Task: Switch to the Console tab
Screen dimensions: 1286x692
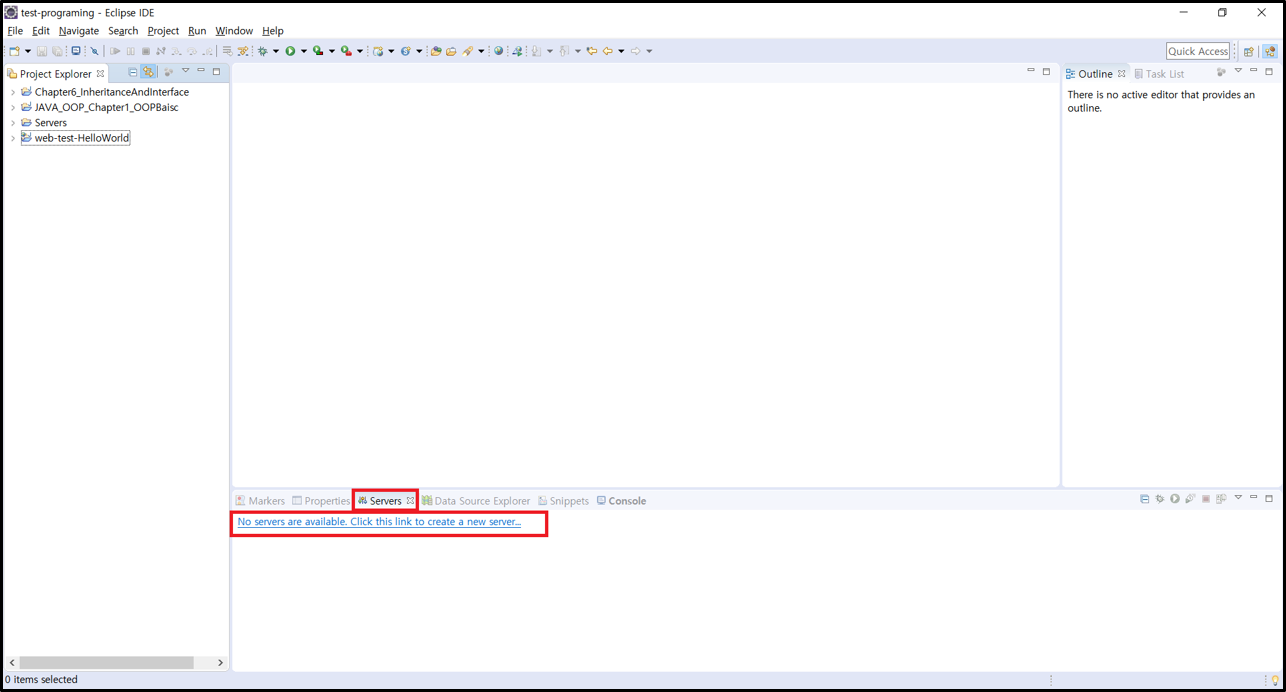Action: tap(621, 501)
